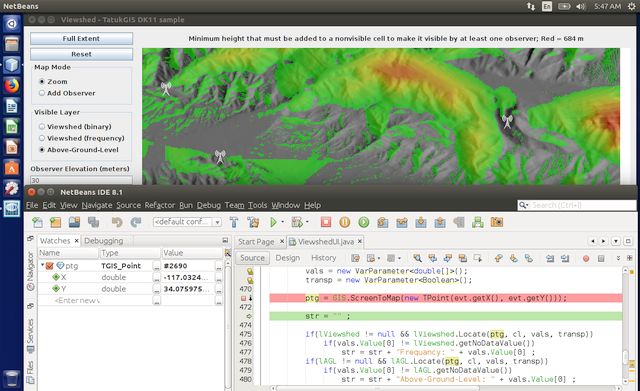The width and height of the screenshot is (640, 391).
Task: Switch to the Design view
Action: click(287, 258)
